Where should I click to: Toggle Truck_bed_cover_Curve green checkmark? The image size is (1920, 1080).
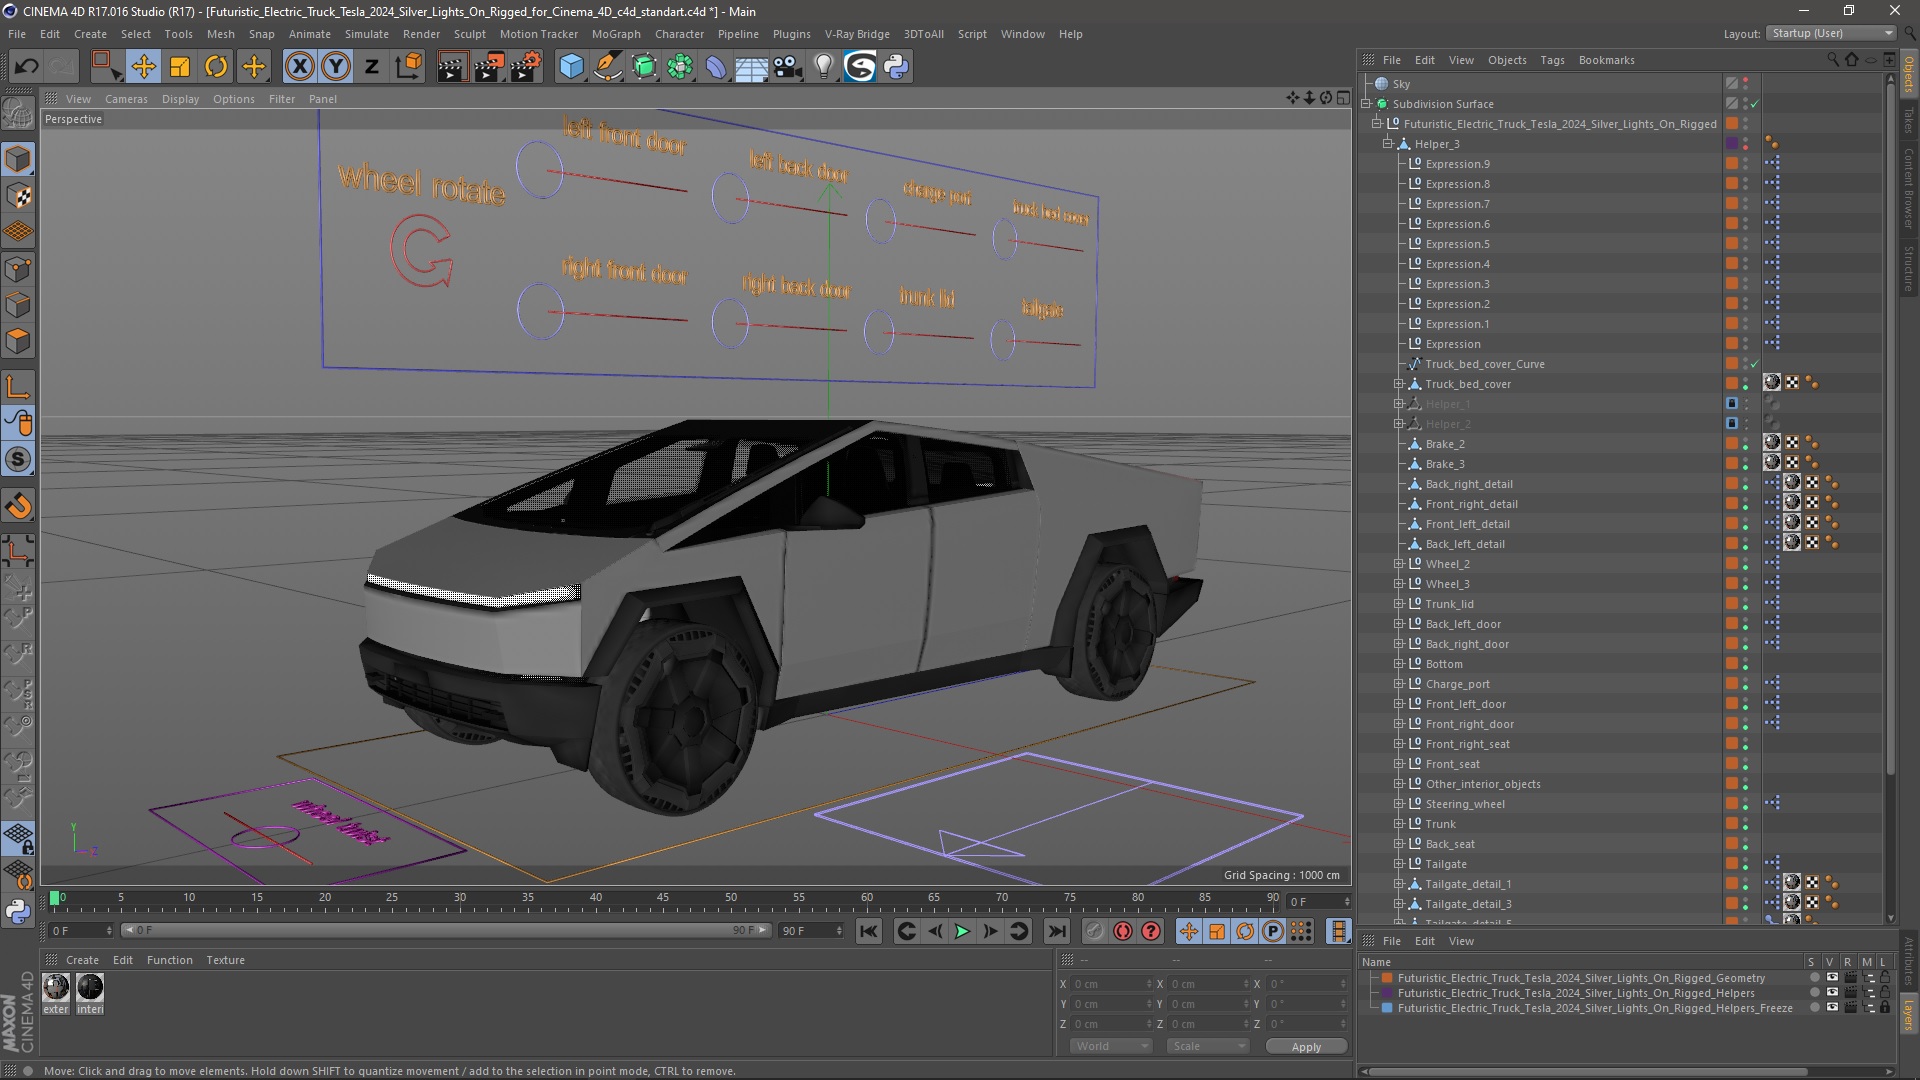click(x=1754, y=364)
